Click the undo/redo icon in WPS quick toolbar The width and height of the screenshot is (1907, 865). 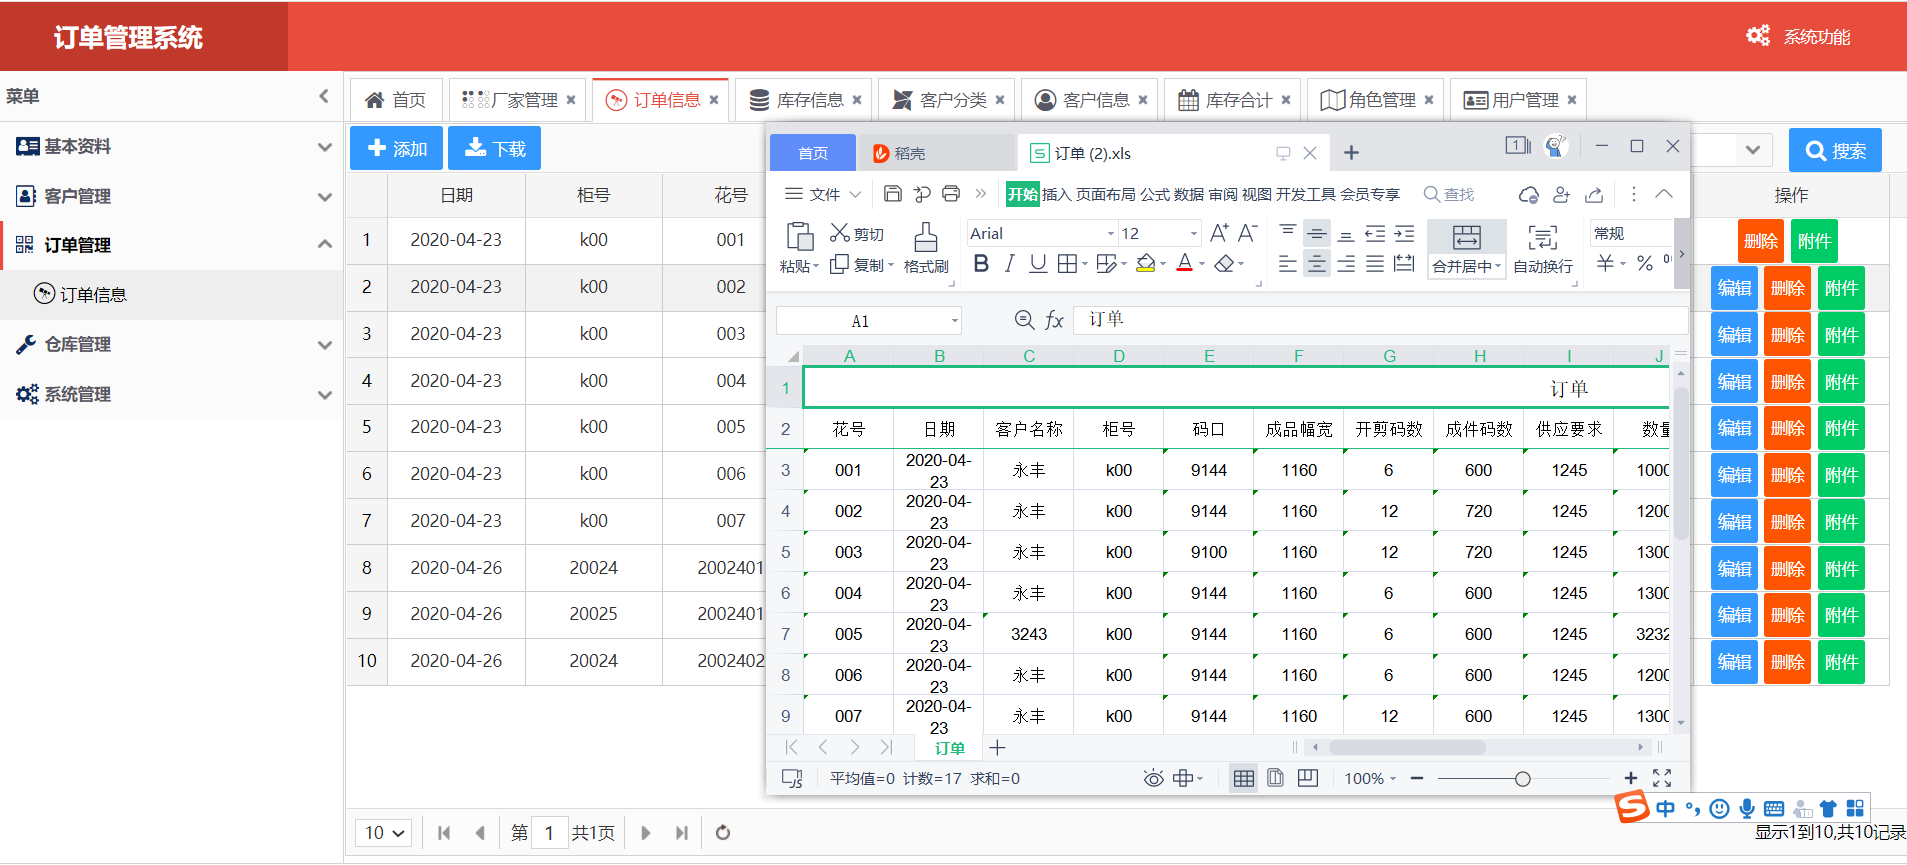922,194
